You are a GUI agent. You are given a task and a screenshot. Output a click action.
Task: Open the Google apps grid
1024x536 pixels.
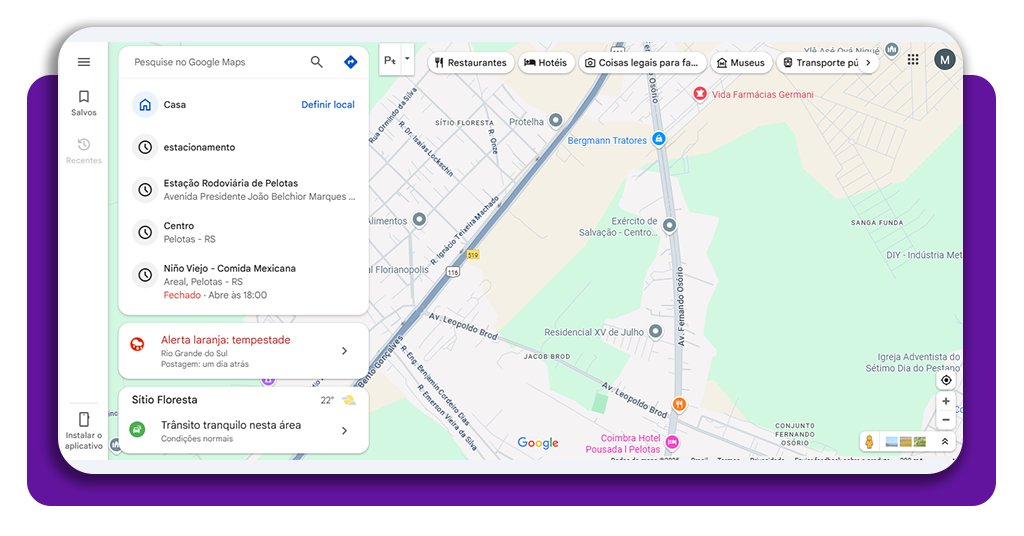913,60
